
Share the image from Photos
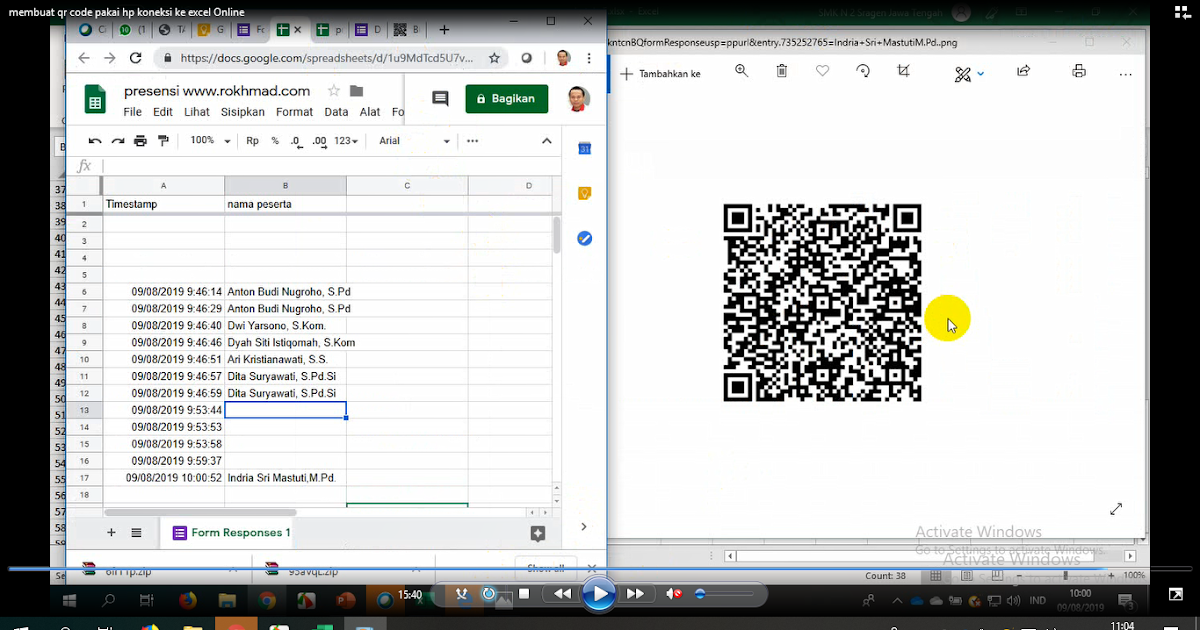1024,71
